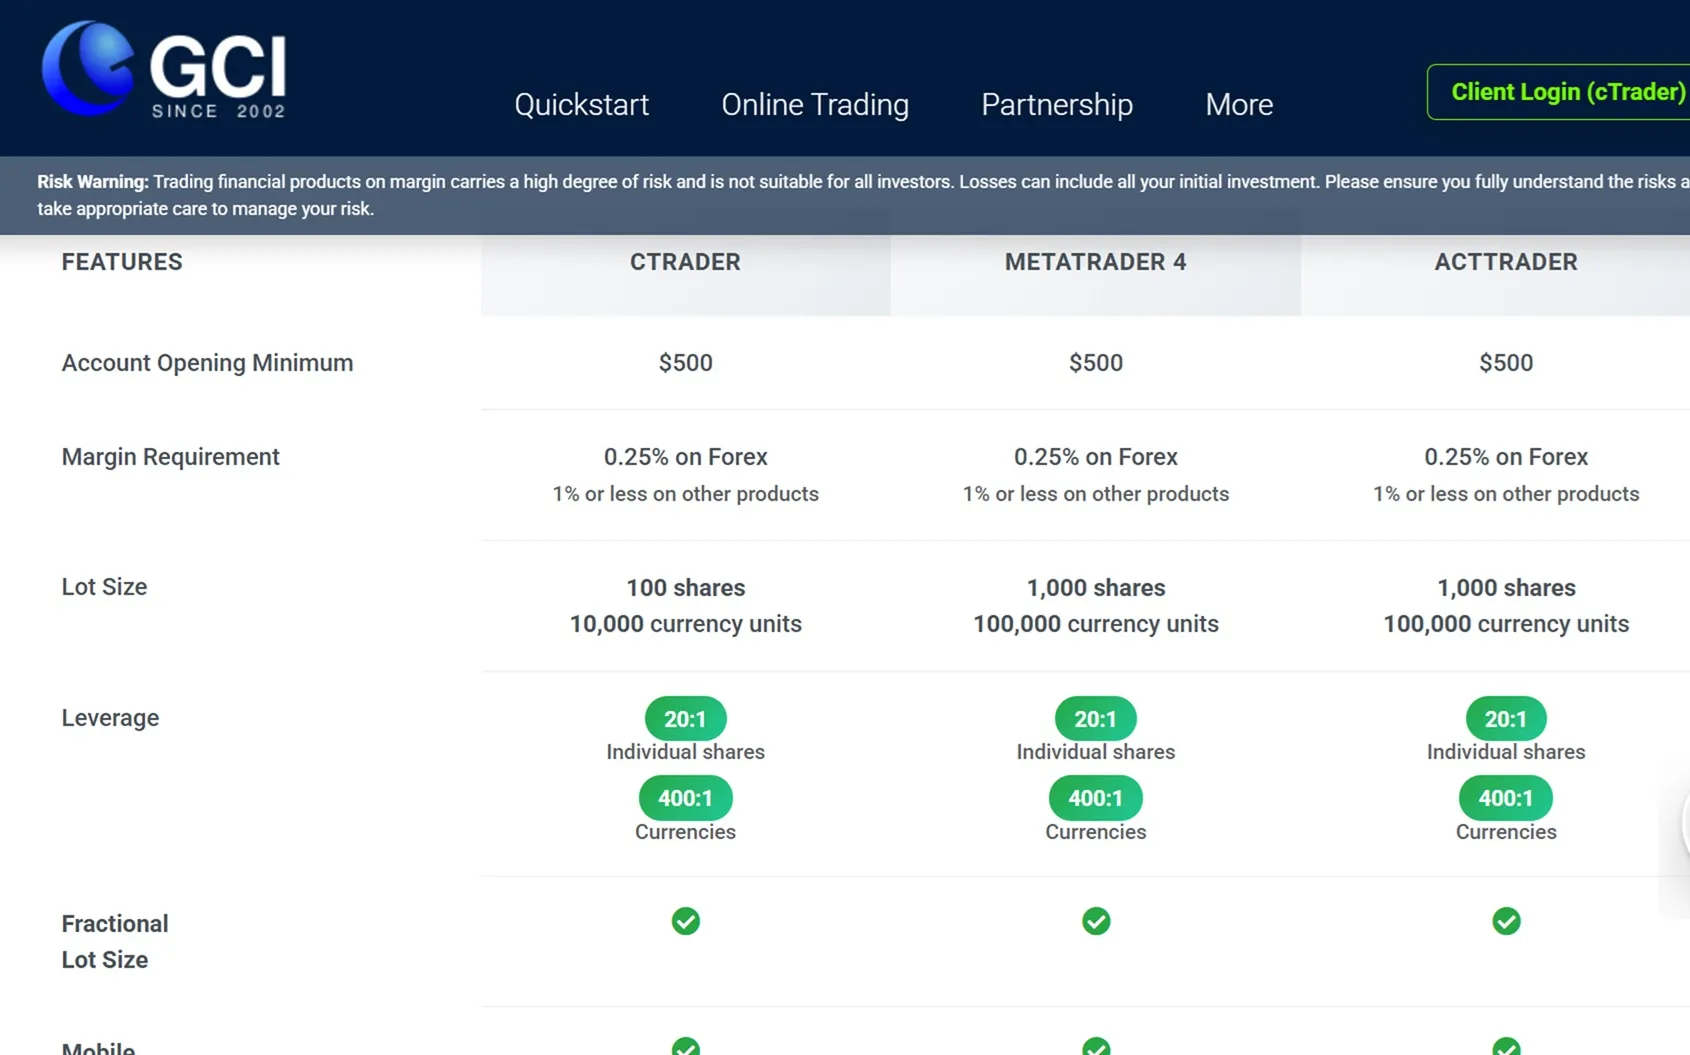Click ActTrader's 1,000 shares text

tap(1506, 588)
